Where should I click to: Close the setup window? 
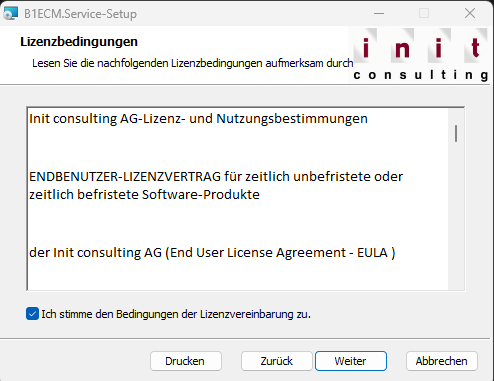[470, 14]
